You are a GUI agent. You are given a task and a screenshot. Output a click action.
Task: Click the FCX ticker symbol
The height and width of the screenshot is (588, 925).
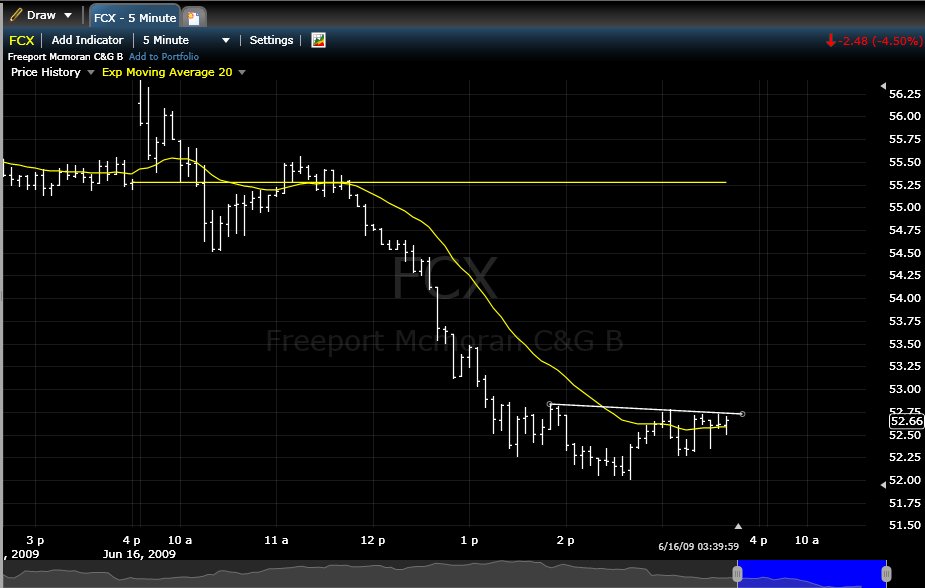pyautogui.click(x=22, y=41)
